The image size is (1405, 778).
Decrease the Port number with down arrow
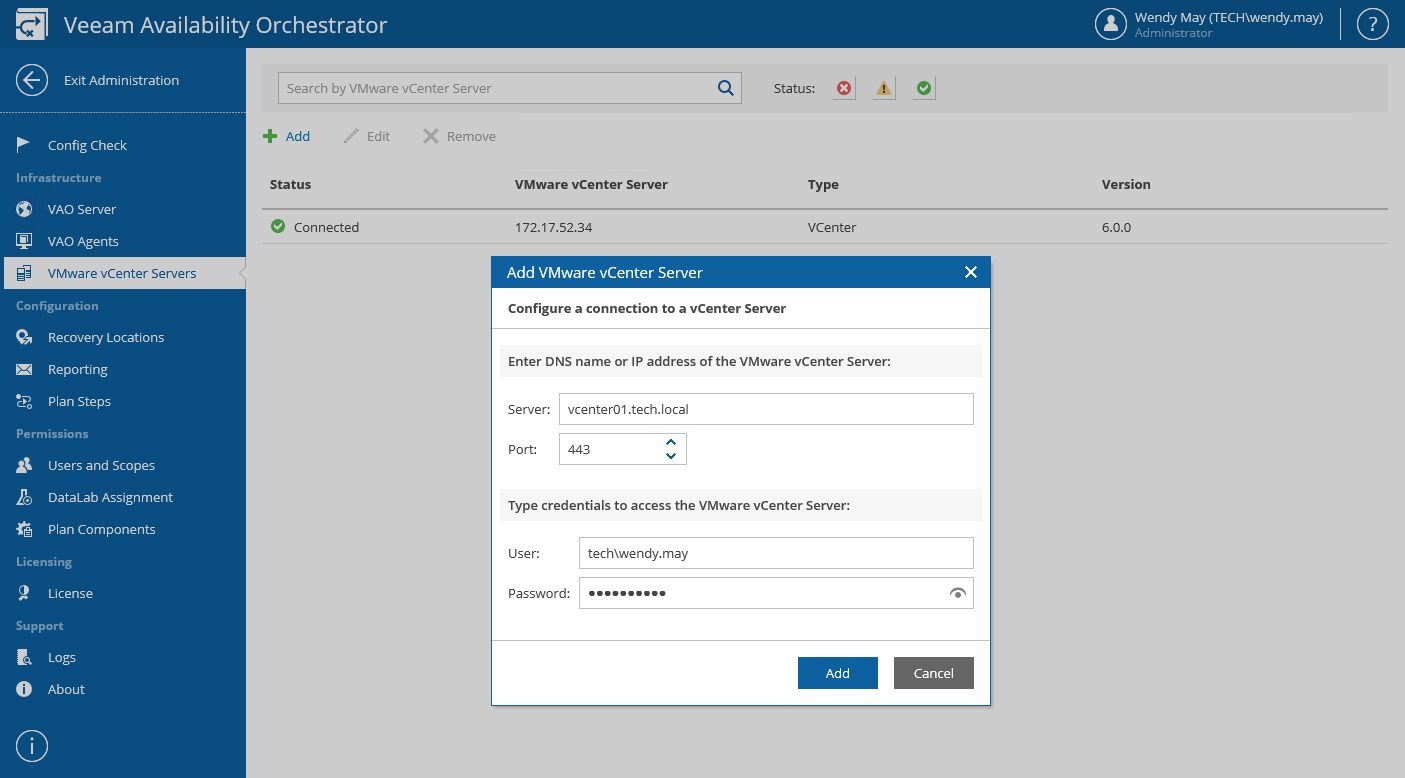(x=671, y=456)
